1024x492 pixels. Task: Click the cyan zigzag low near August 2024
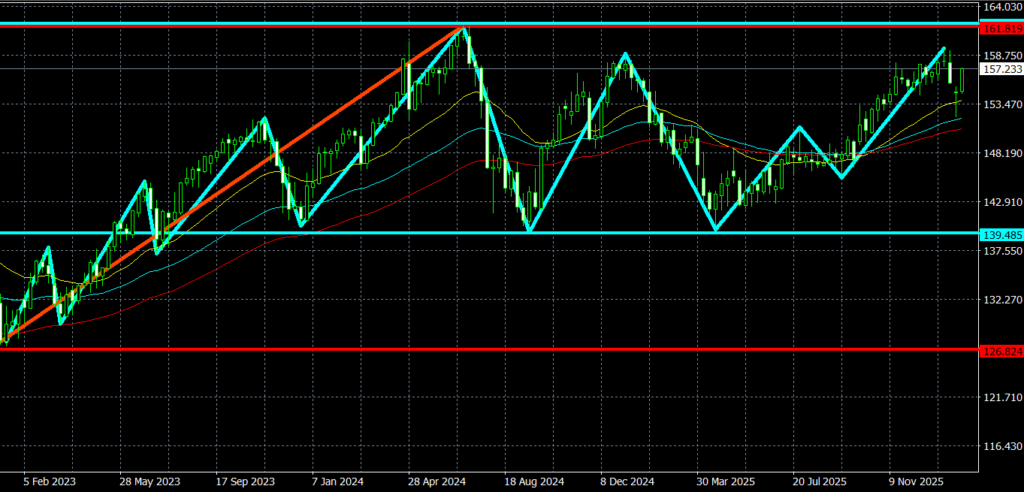click(x=529, y=231)
